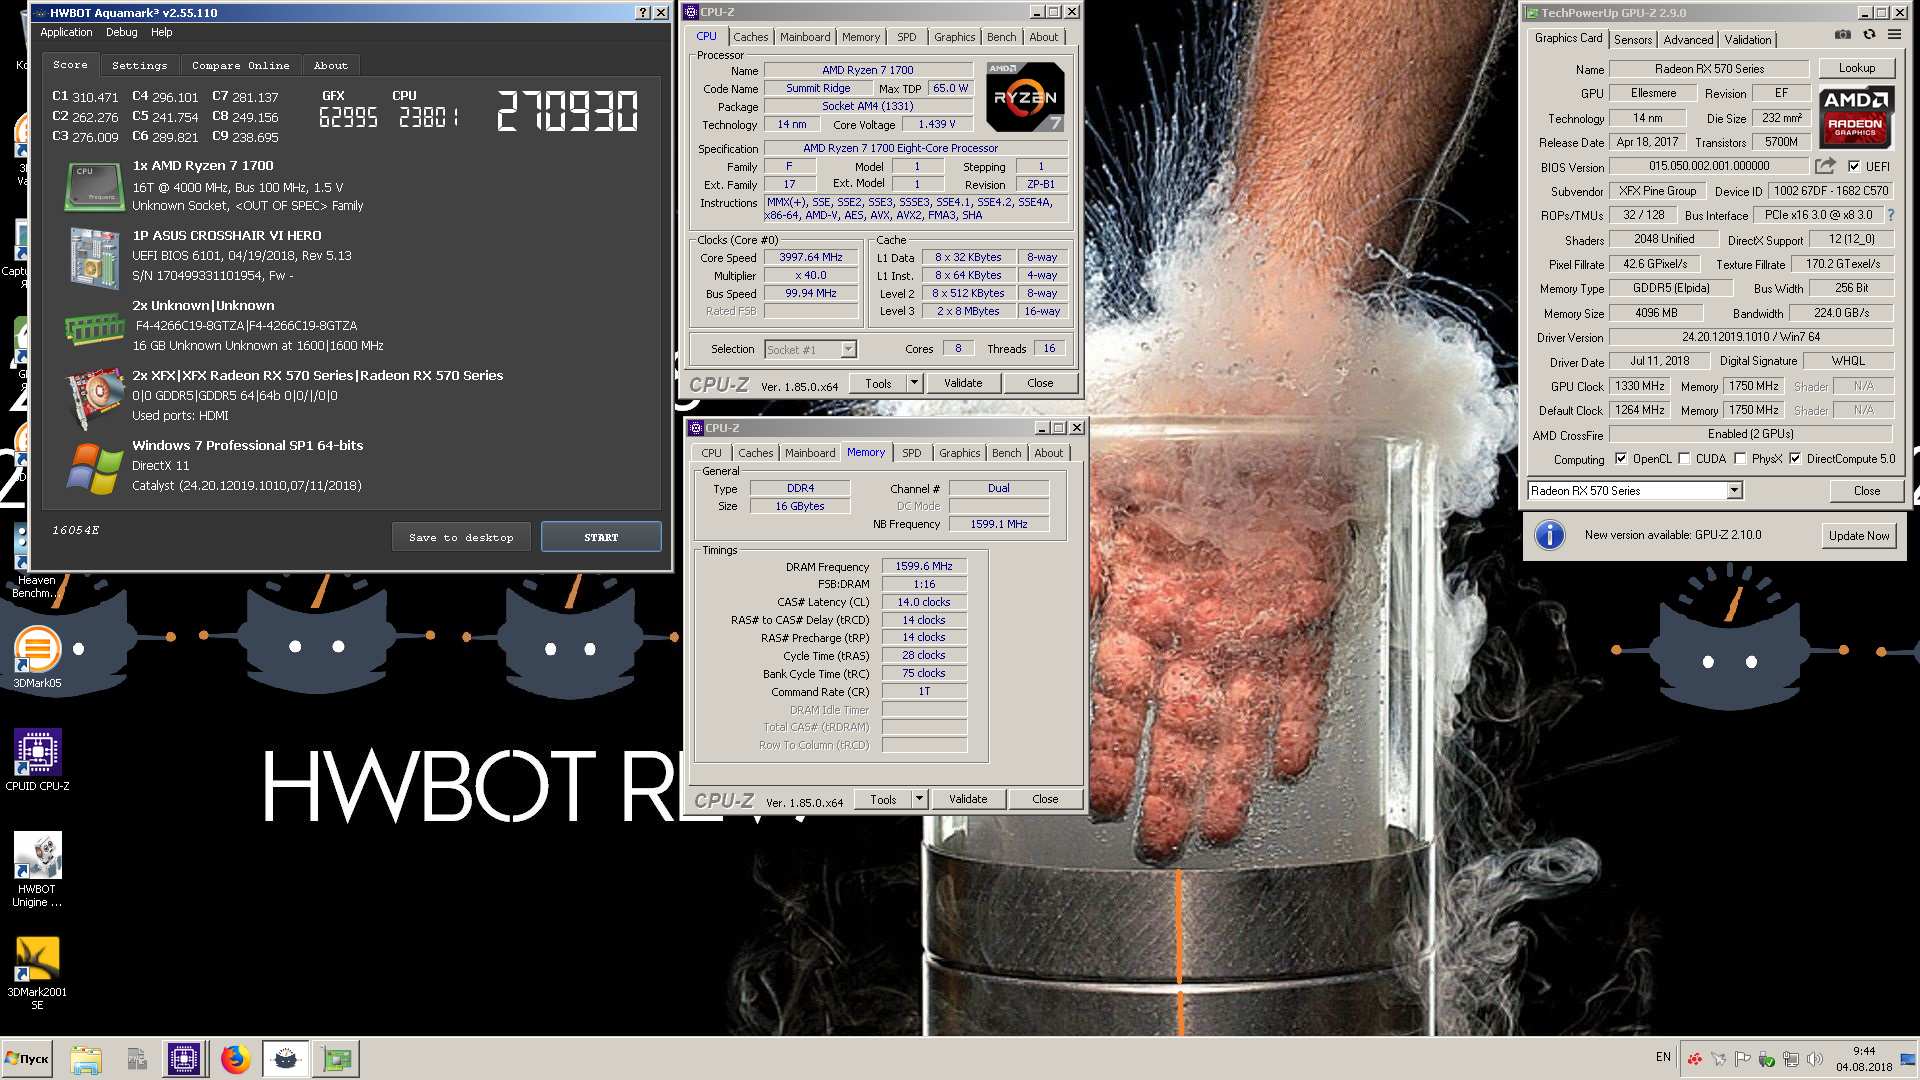This screenshot has height=1080, width=1920.
Task: Click Validate in lower CPU-Z window
Action: tap(968, 799)
